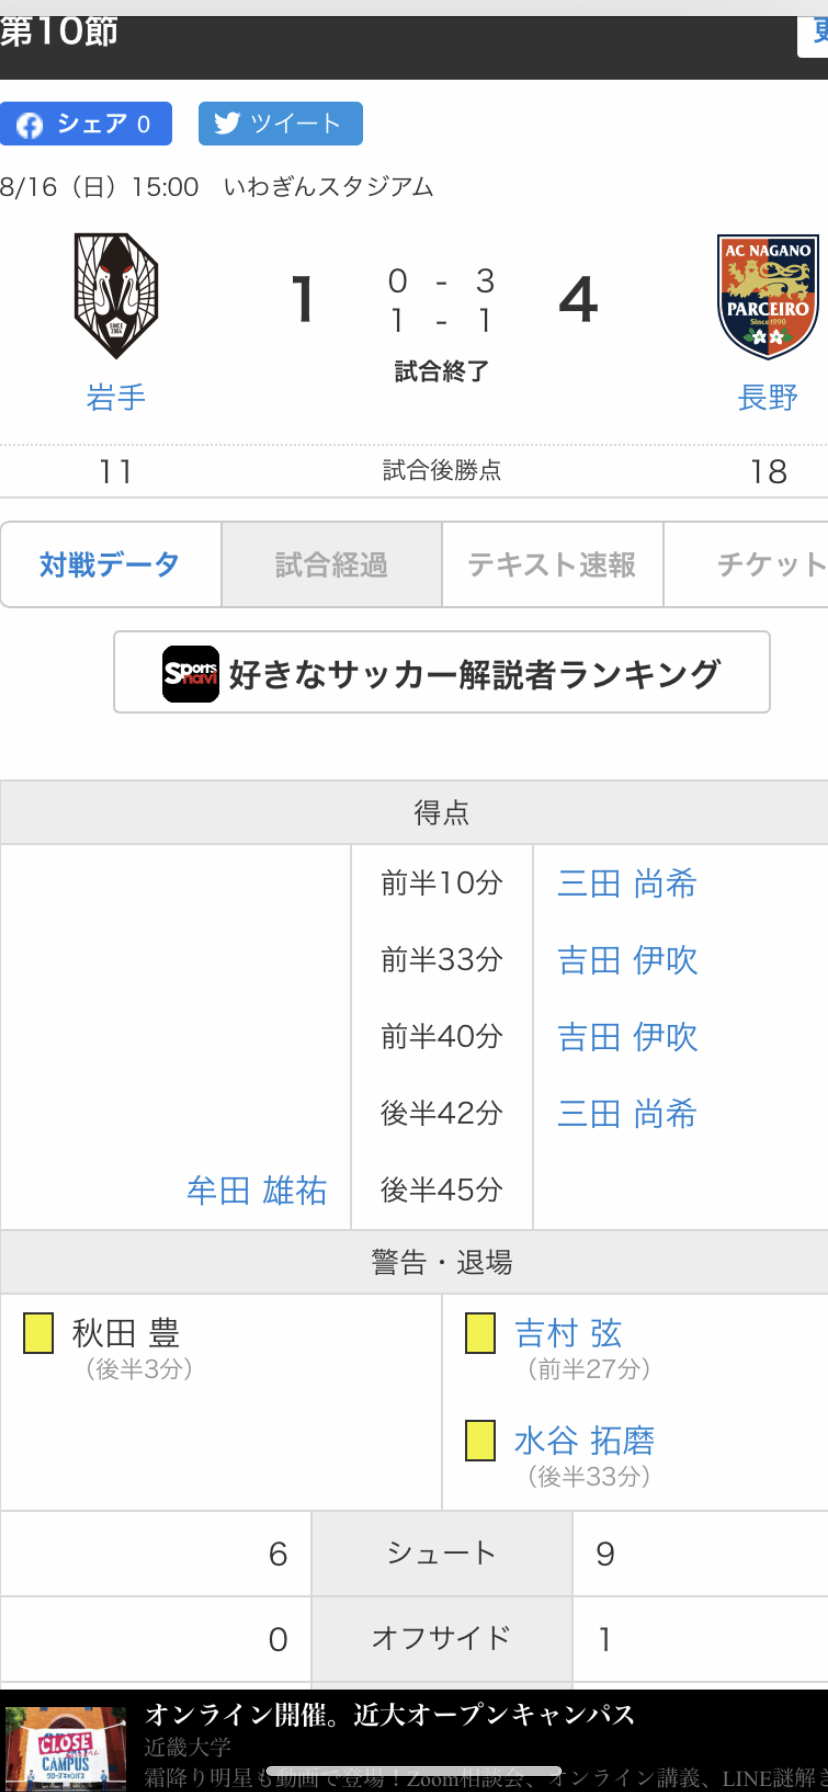828x1792 pixels.
Task: Click the Sports Navi logo icon
Action: 190,674
